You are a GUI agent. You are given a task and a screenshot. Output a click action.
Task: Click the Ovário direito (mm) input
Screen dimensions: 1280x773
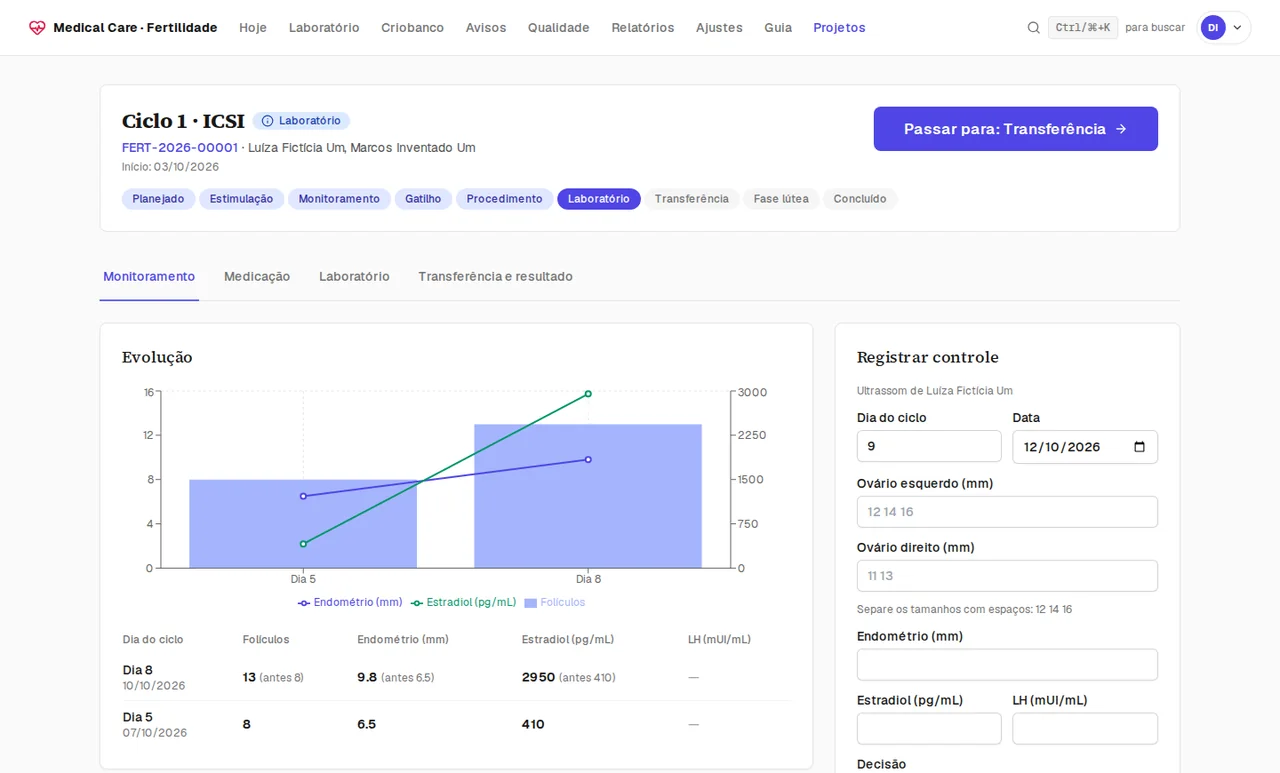click(x=1007, y=576)
